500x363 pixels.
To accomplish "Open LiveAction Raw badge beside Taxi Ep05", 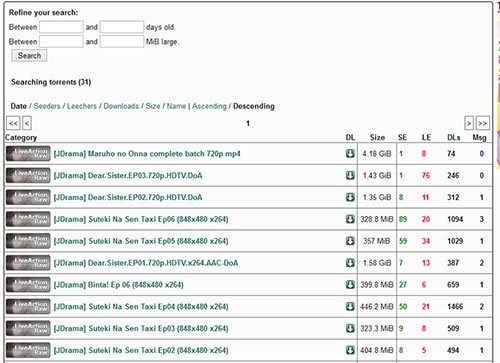I will tap(28, 241).
